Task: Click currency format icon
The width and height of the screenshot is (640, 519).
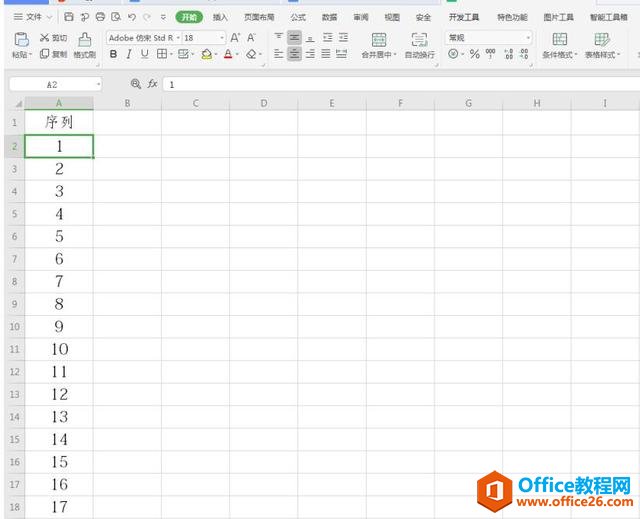Action: click(x=453, y=54)
